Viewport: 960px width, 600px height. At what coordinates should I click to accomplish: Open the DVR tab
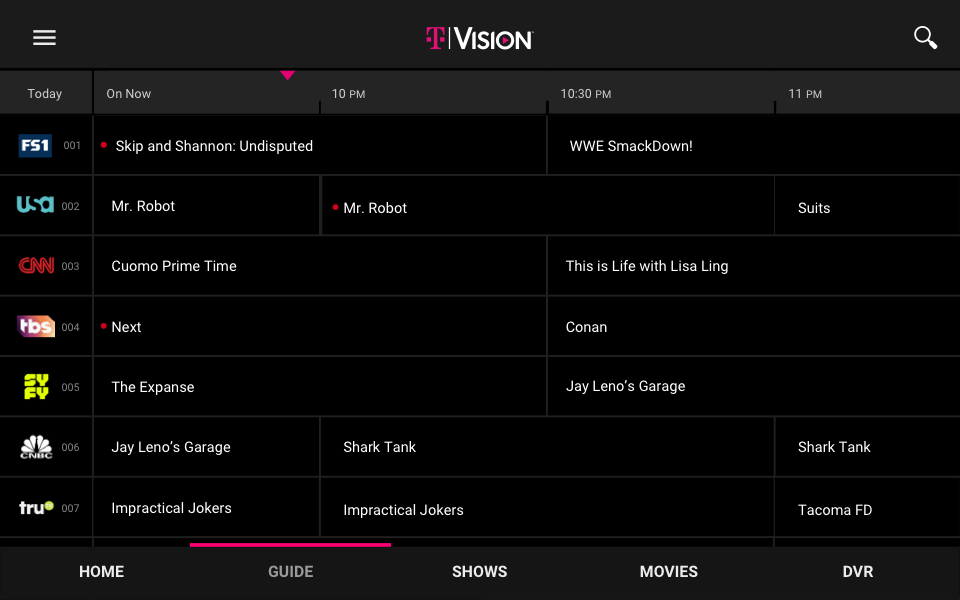(858, 572)
